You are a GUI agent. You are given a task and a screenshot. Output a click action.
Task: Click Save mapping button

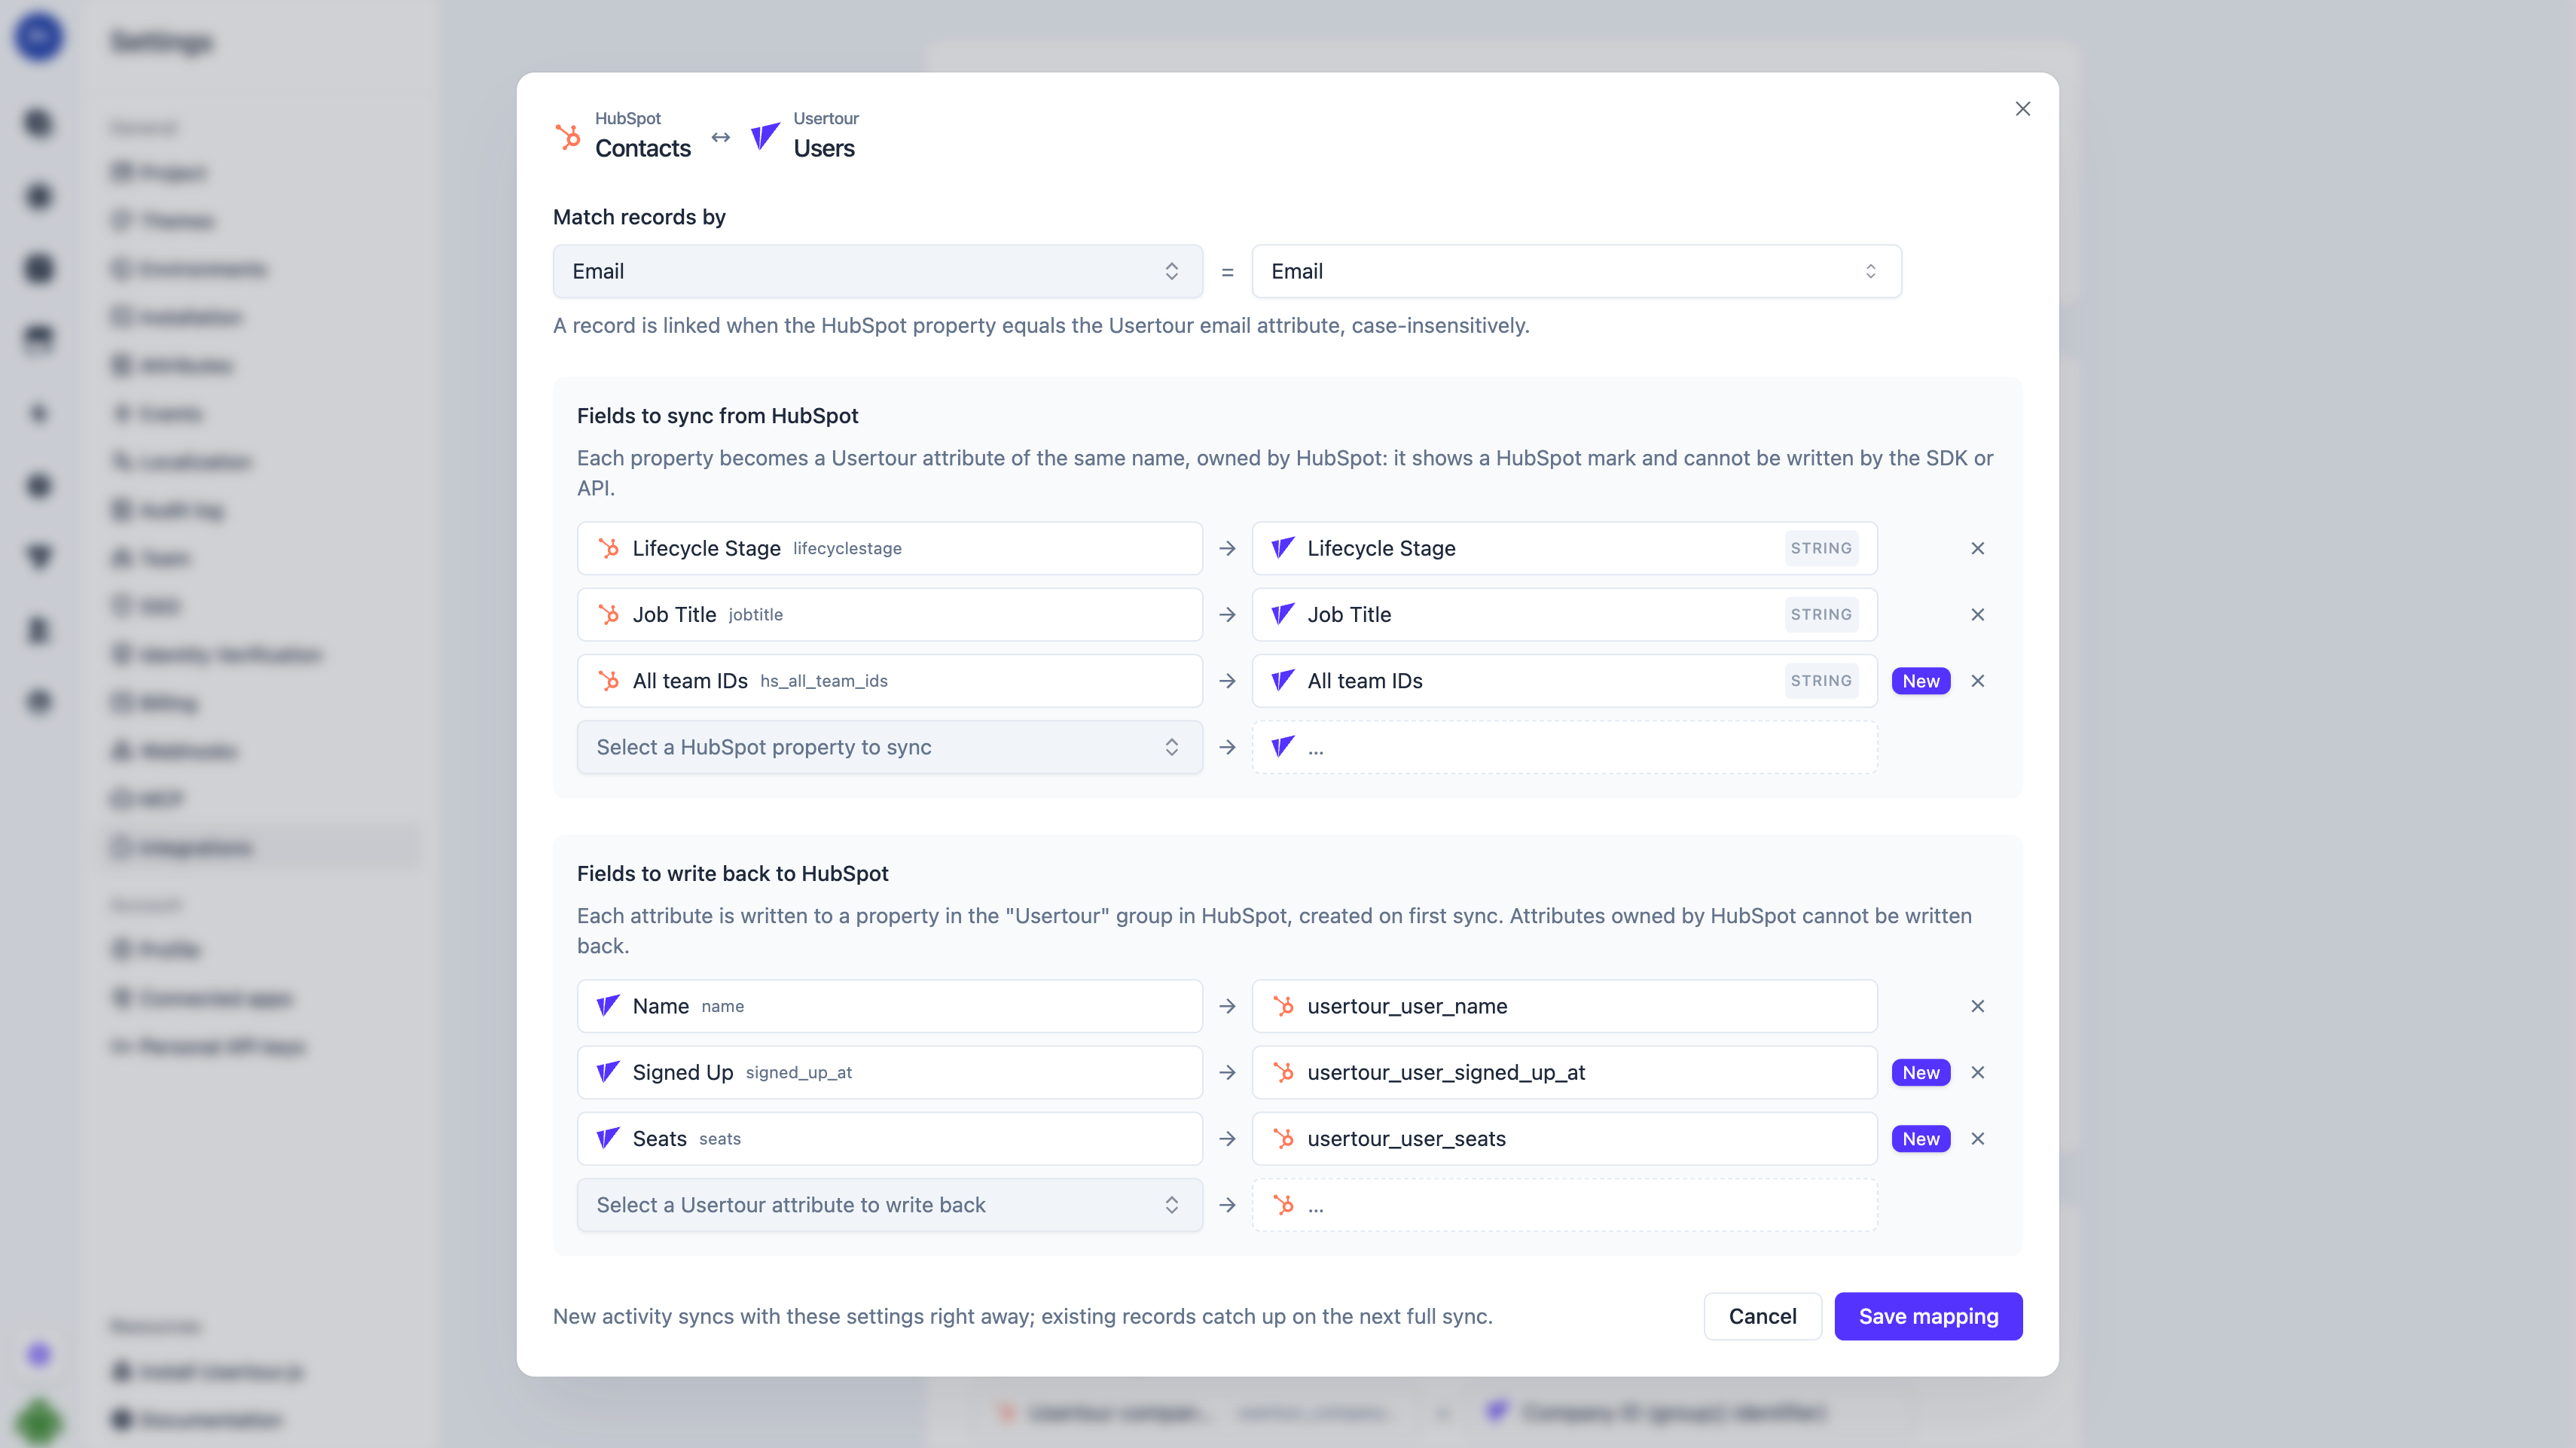pos(1927,1316)
